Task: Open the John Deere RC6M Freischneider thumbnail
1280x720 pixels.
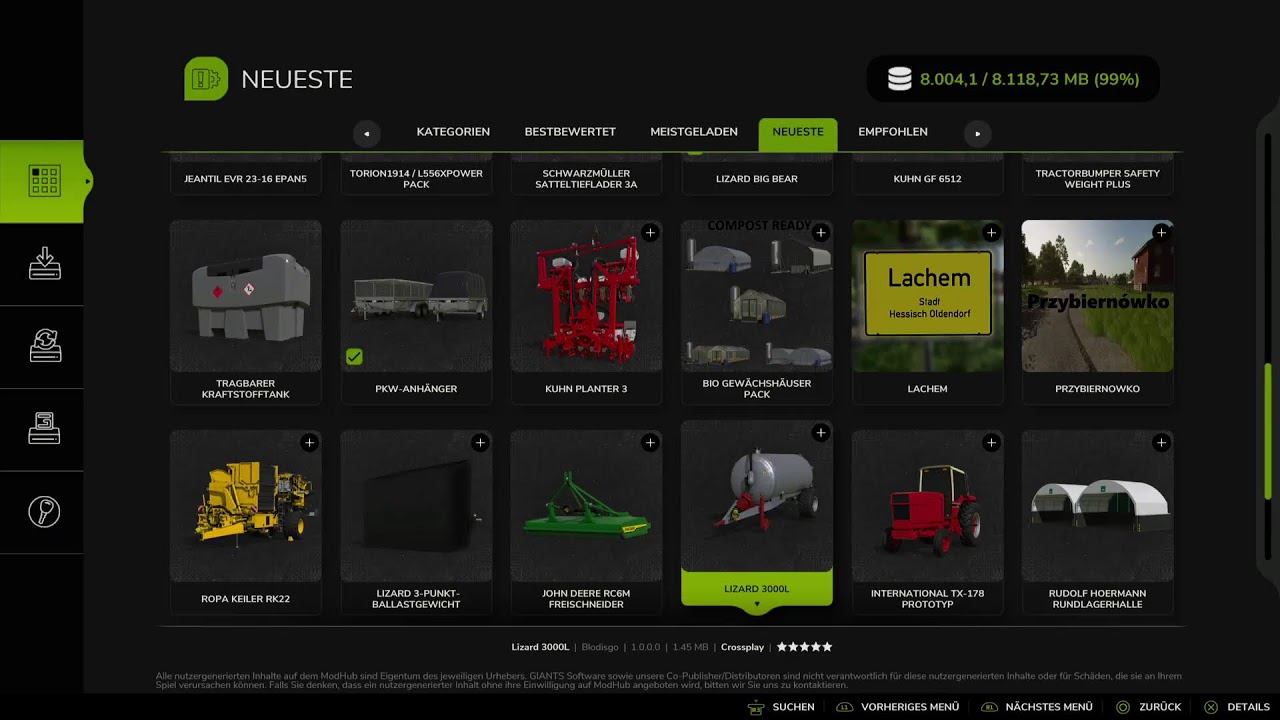Action: click(586, 506)
